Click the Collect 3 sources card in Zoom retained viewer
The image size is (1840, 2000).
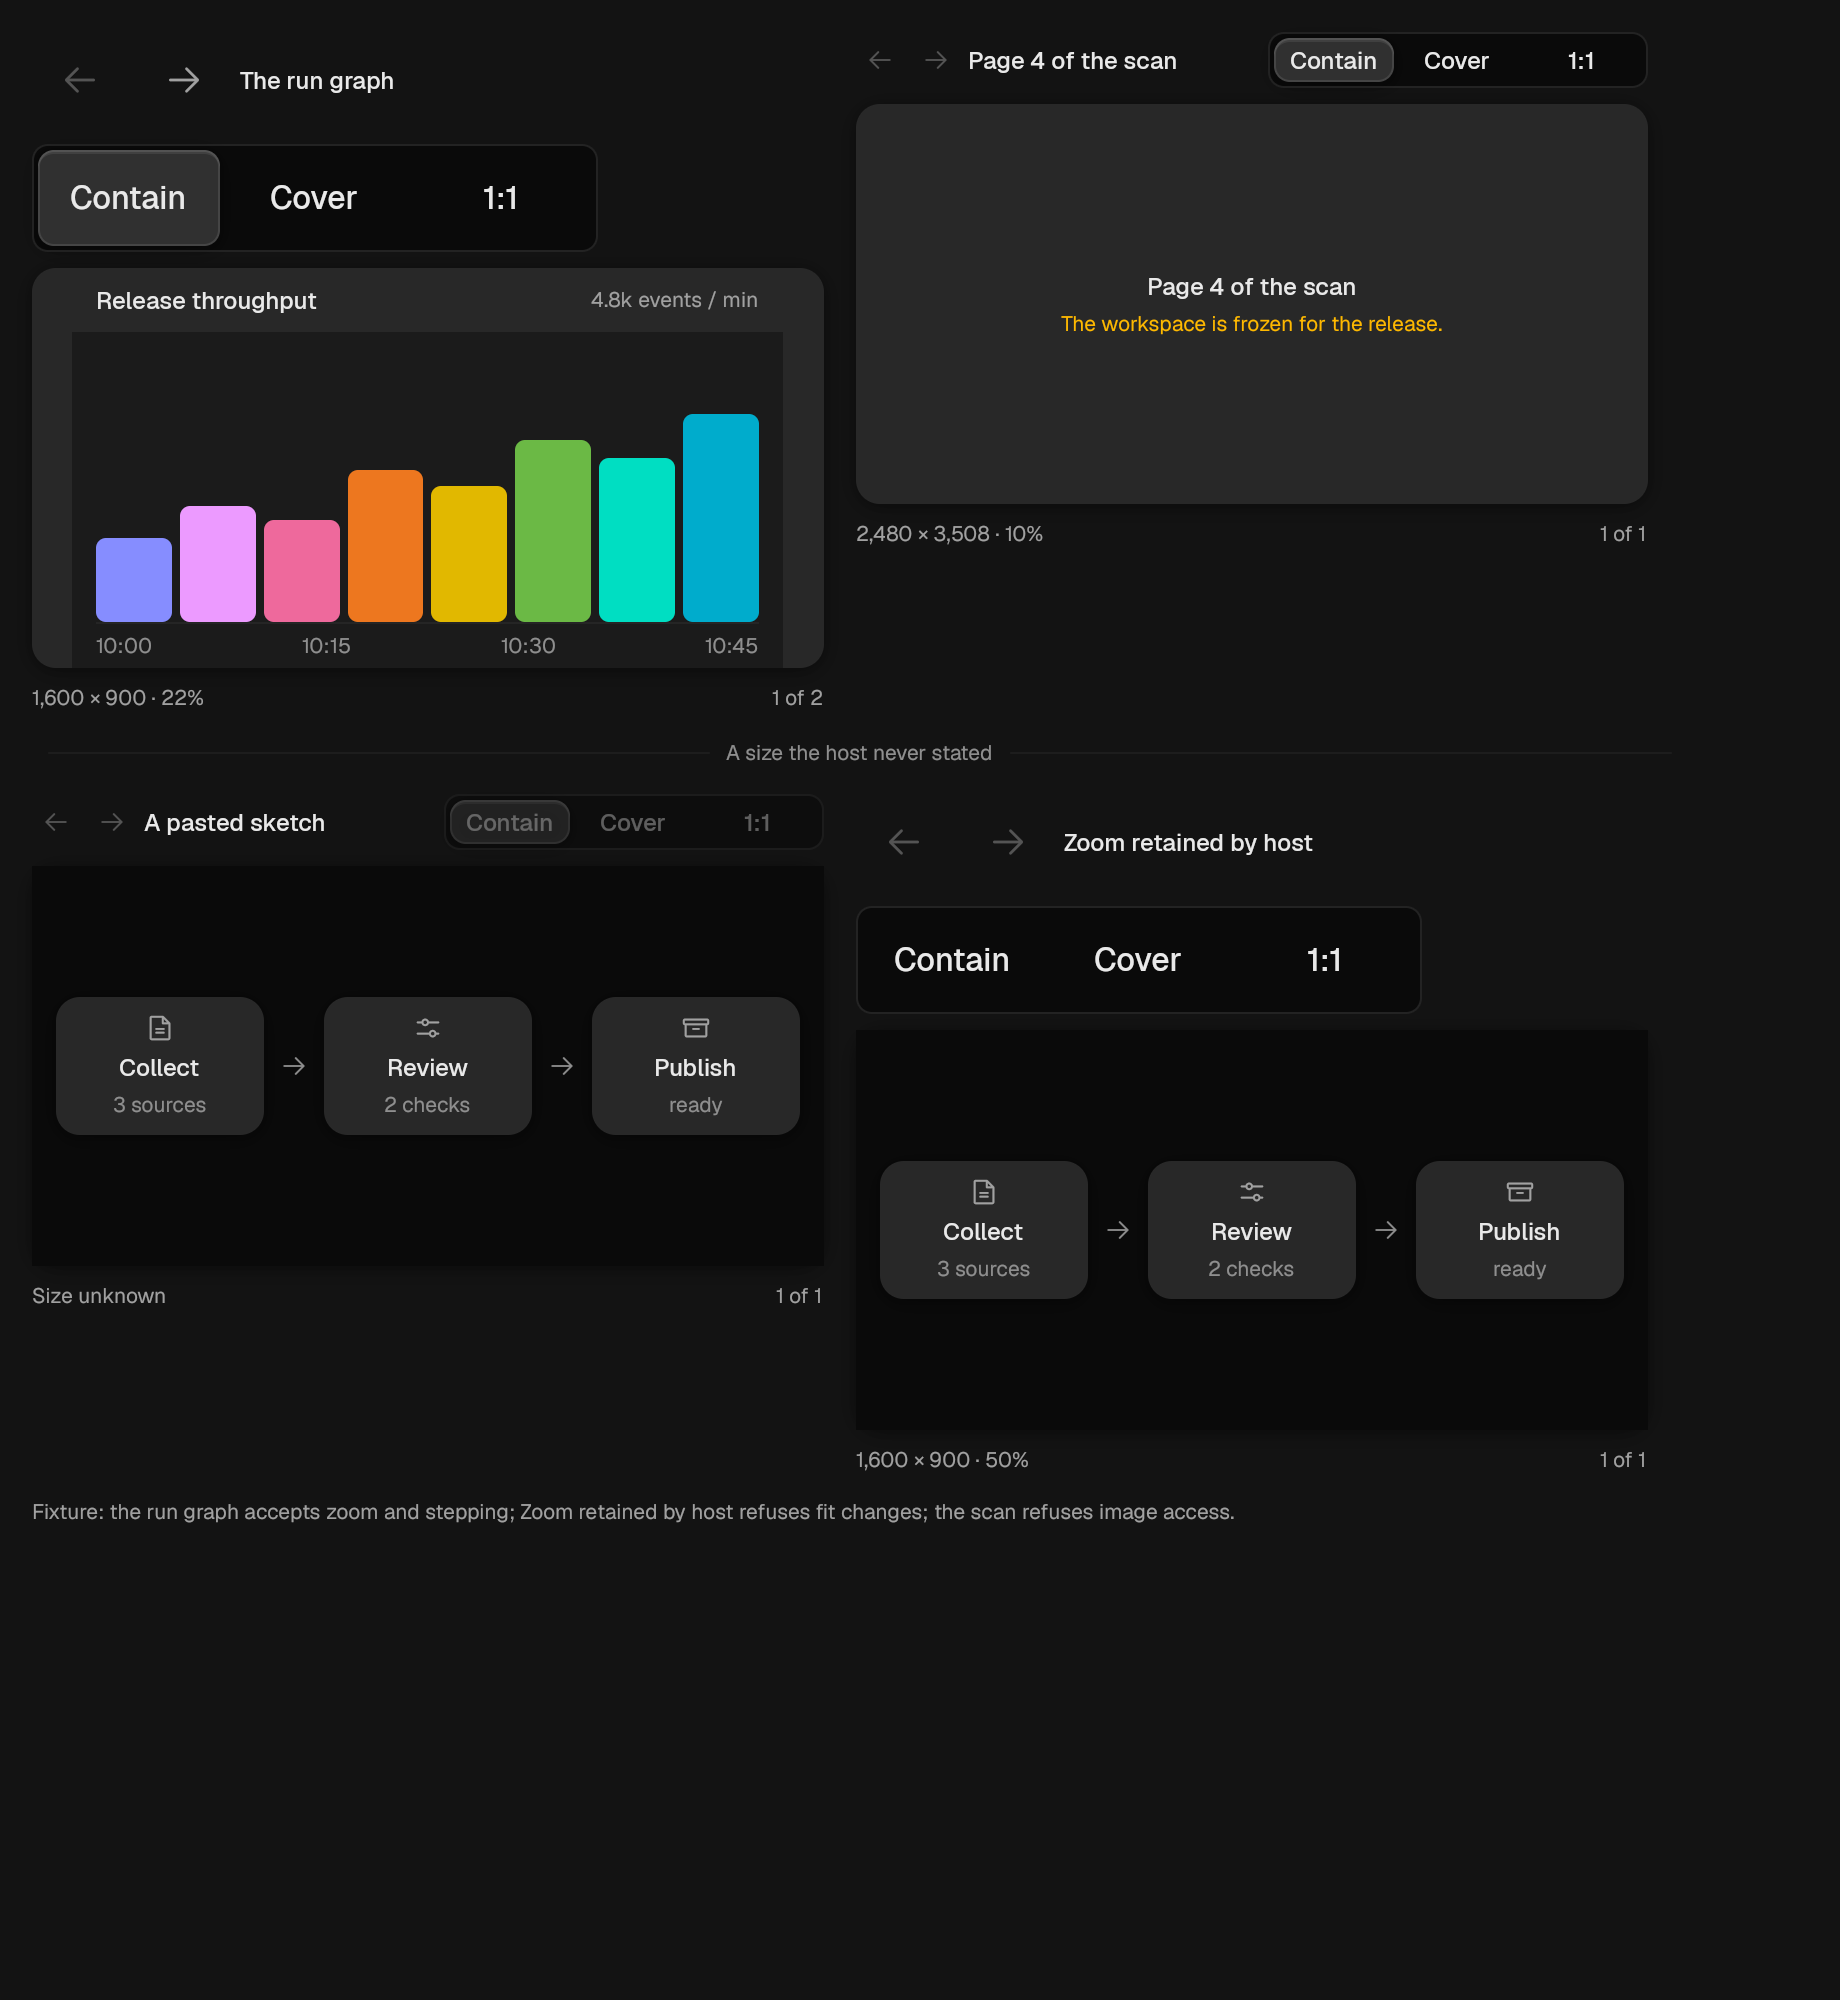(984, 1230)
